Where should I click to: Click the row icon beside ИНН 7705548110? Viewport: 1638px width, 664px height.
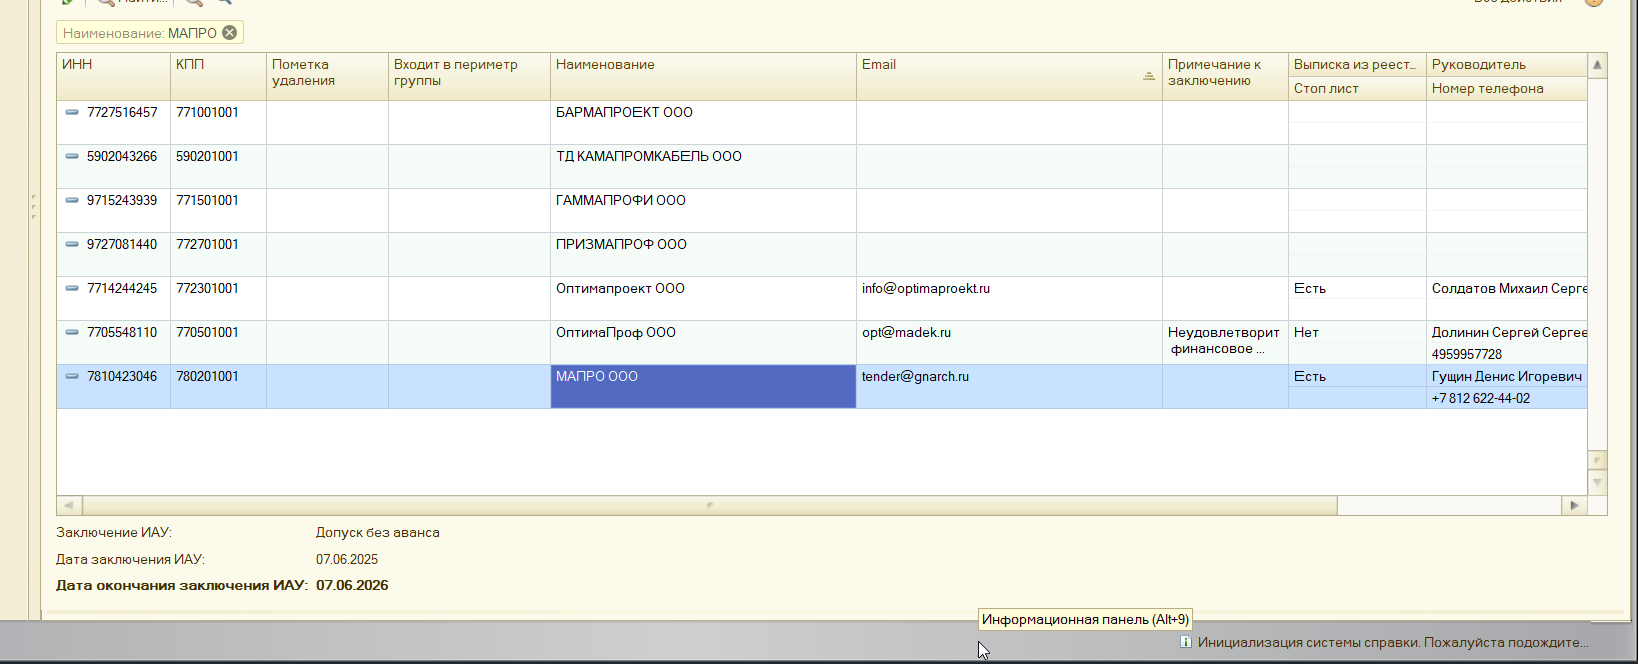pos(72,332)
